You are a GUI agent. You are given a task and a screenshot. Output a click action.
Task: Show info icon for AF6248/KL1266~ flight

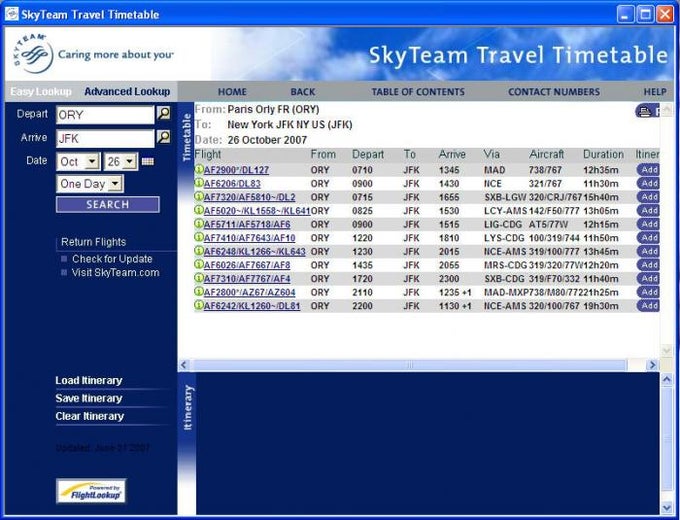199,251
